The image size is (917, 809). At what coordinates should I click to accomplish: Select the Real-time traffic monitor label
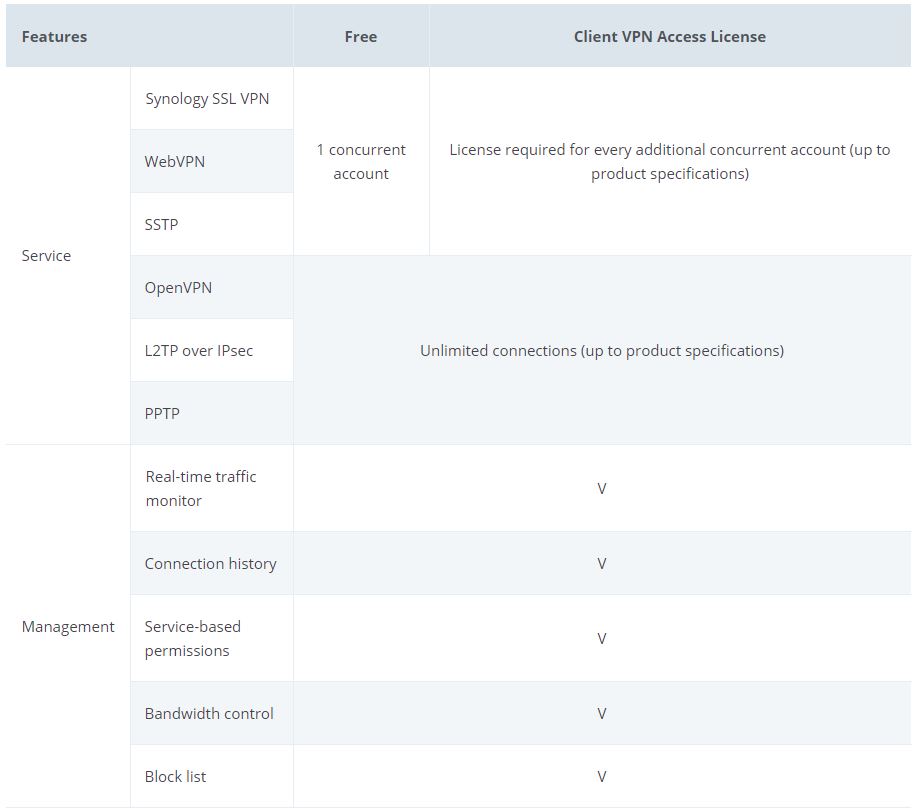[x=201, y=489]
